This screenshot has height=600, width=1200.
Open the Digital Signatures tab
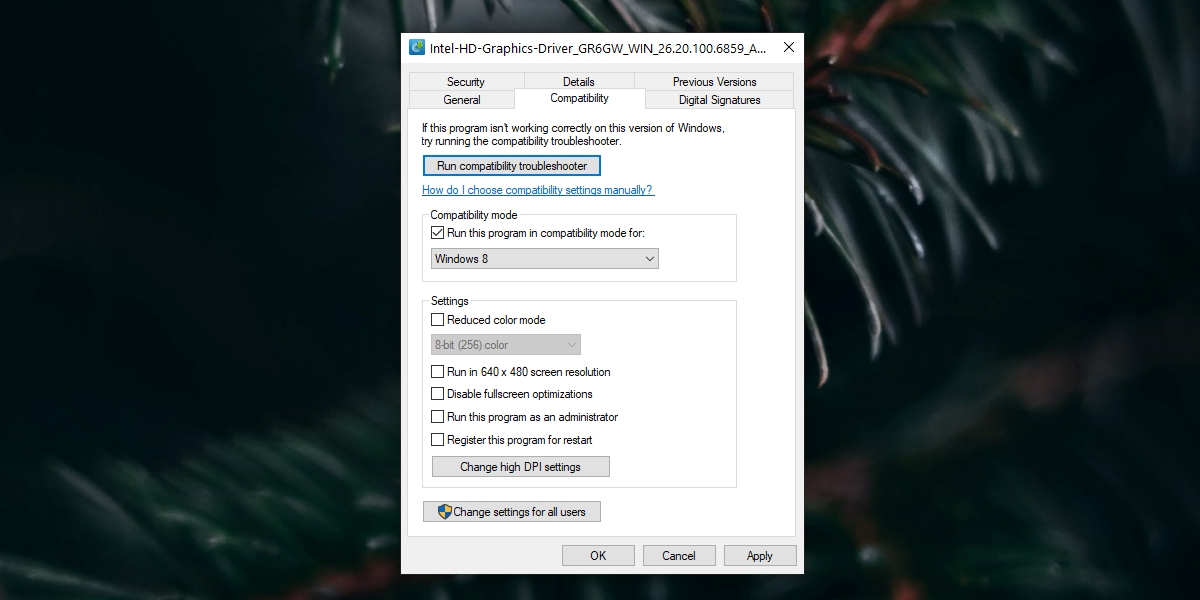pyautogui.click(x=720, y=100)
